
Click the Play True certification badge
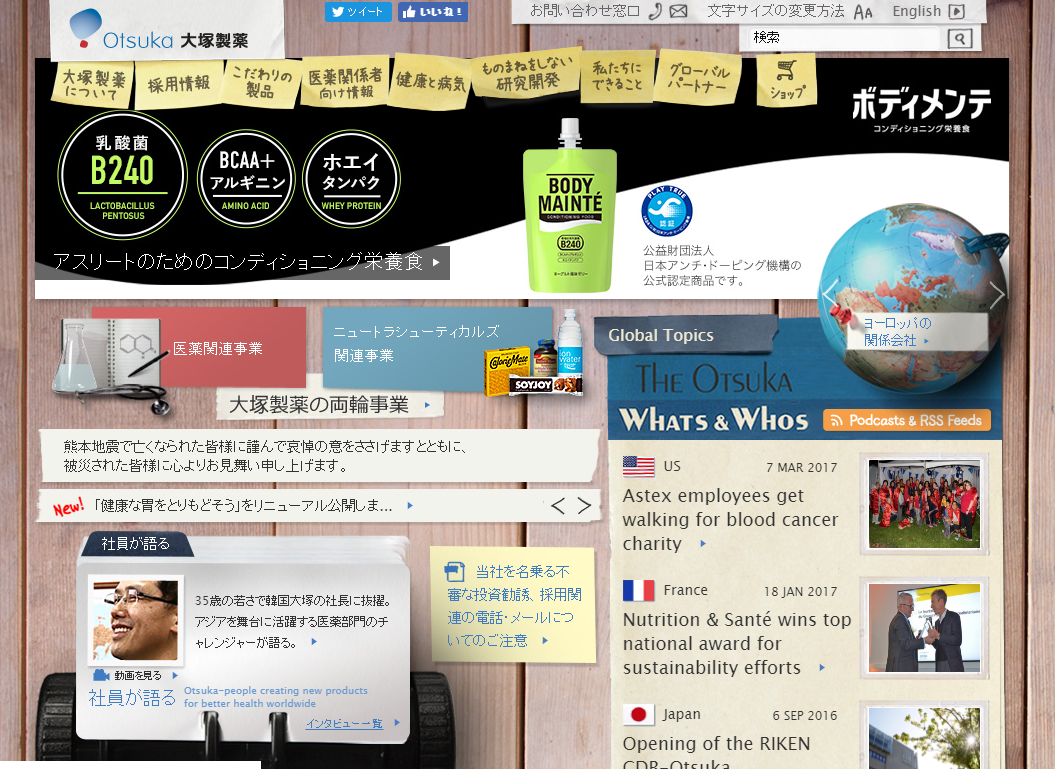667,211
